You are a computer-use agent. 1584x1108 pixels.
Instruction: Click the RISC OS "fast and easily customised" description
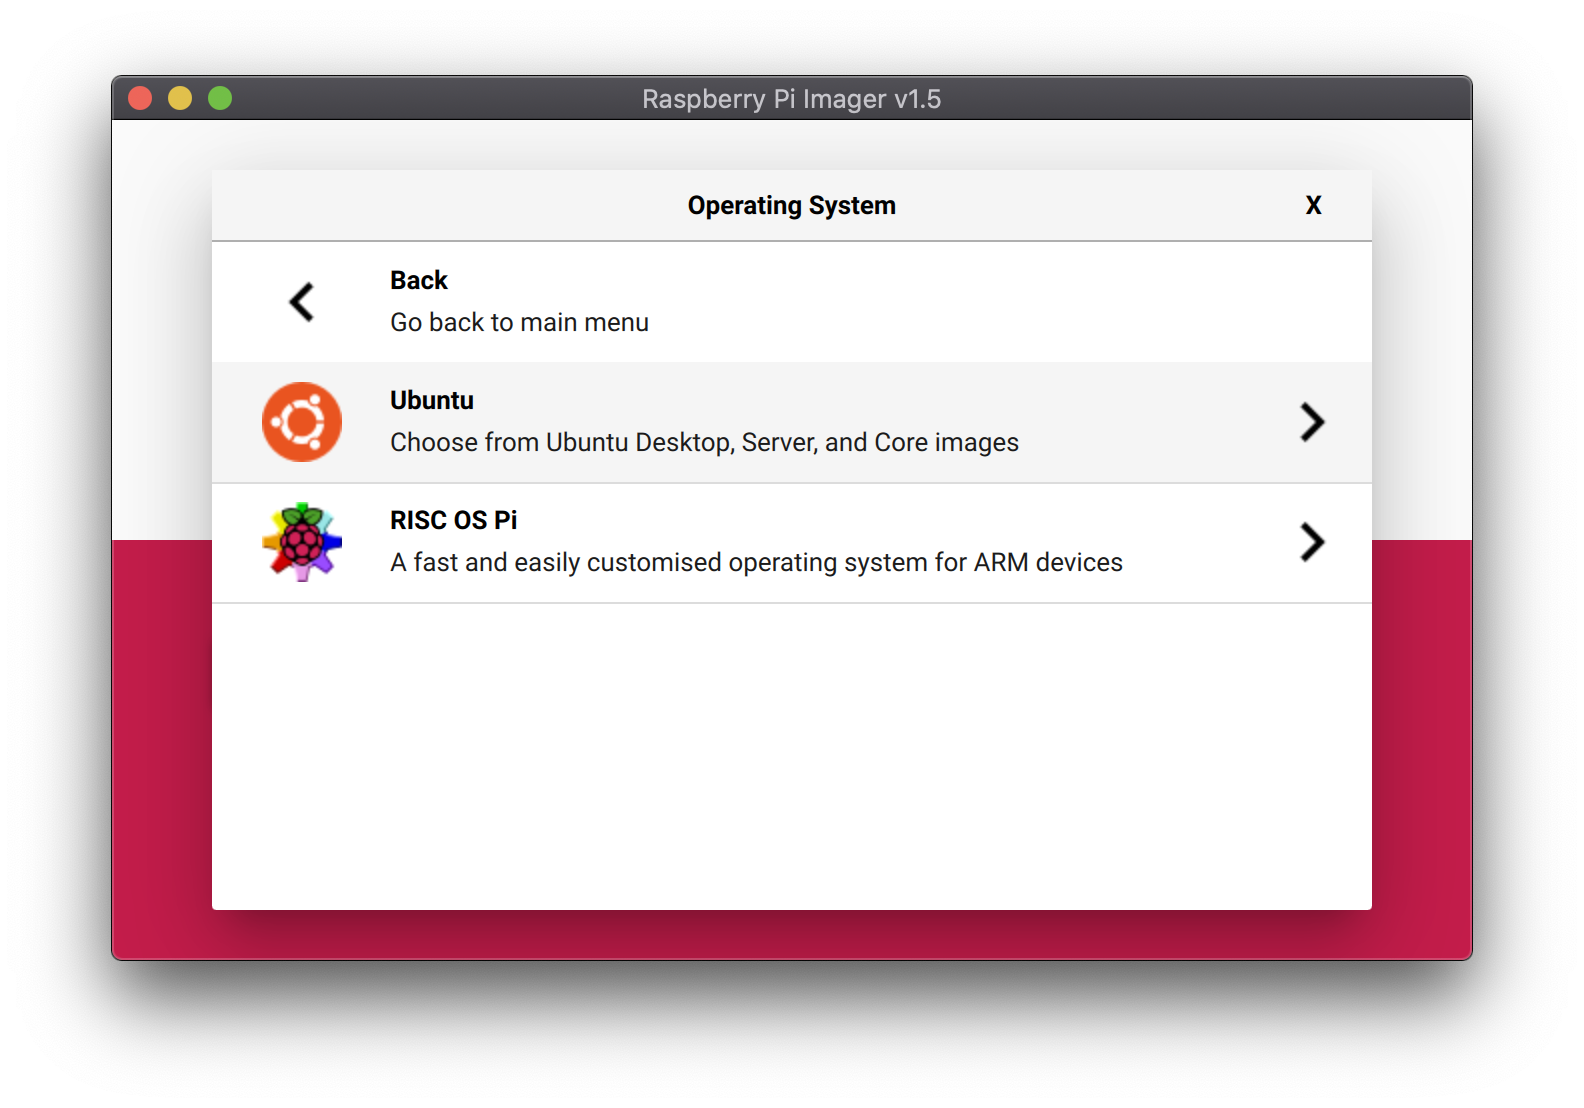pyautogui.click(x=756, y=562)
